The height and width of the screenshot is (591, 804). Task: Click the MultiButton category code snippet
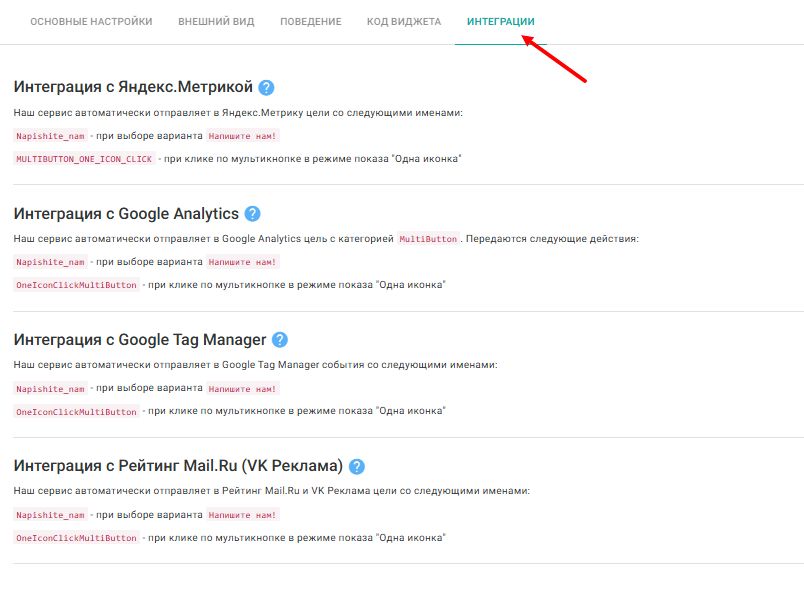point(429,239)
